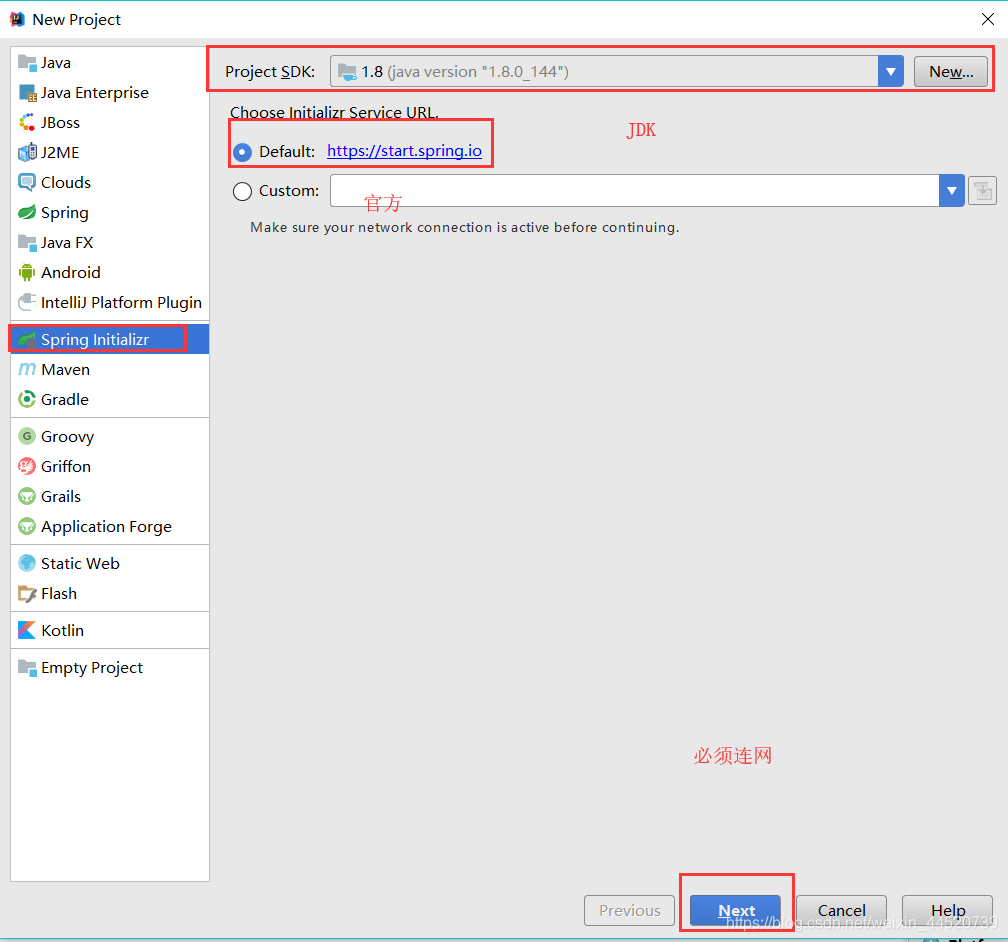The image size is (1008, 942).
Task: Click the Android robot icon
Action: [27, 273]
